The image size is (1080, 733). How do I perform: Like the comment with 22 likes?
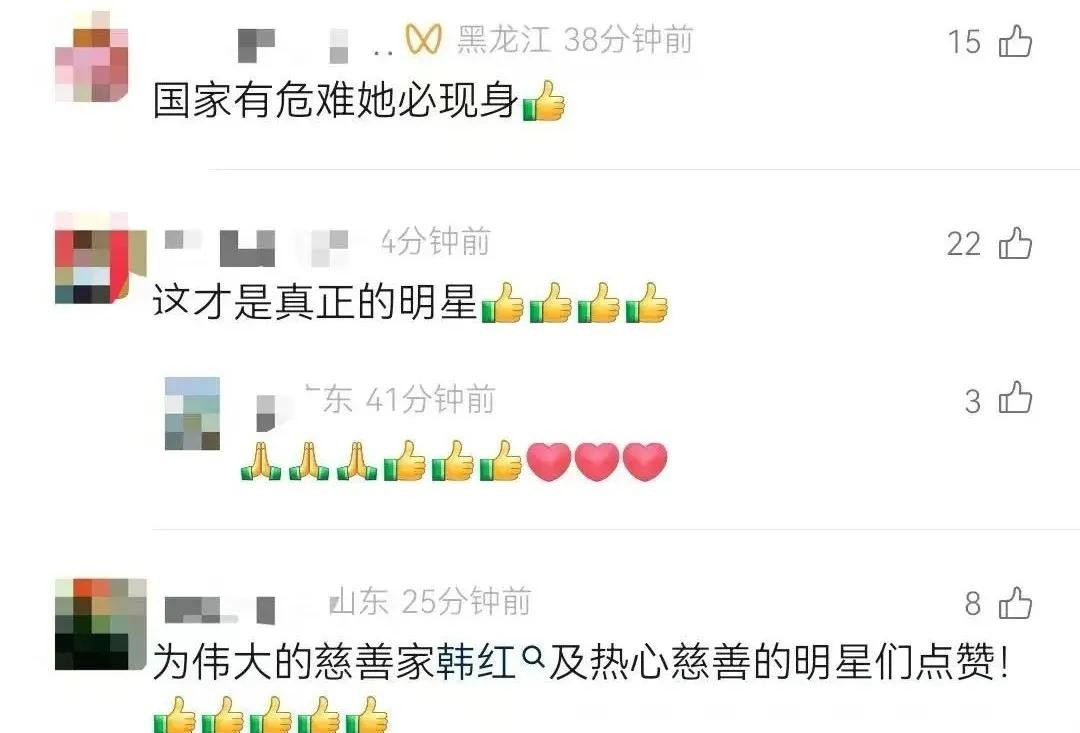pyautogui.click(x=1015, y=244)
